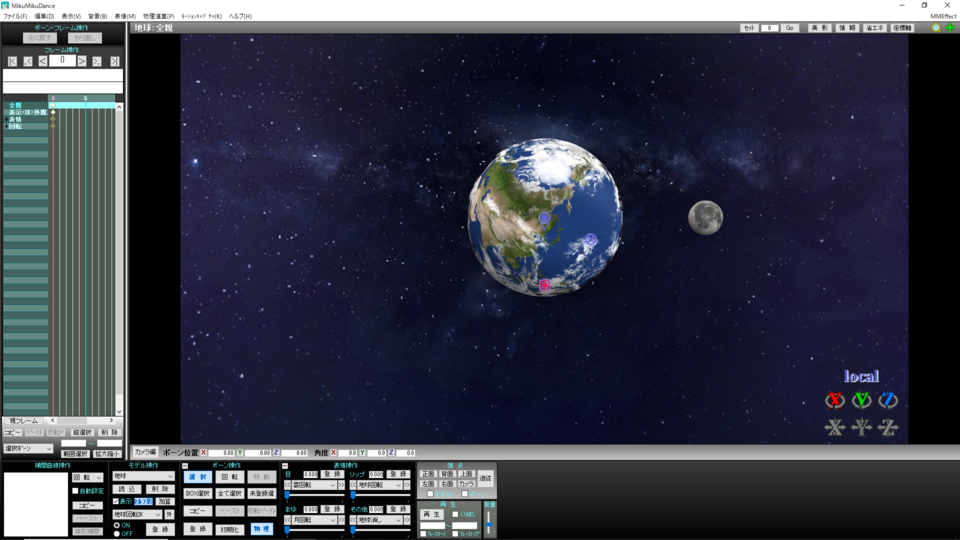Click the green local Y rotation handle

(861, 400)
